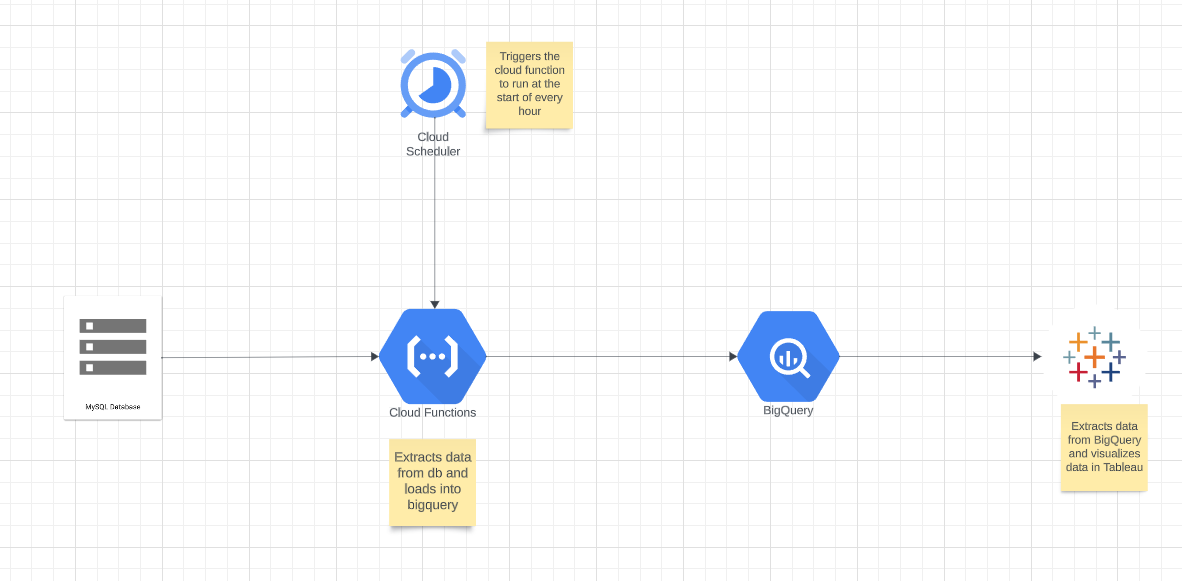The height and width of the screenshot is (581, 1182).
Task: Select the 'Triggers the cloud function' sticky note
Action: pyautogui.click(x=528, y=85)
